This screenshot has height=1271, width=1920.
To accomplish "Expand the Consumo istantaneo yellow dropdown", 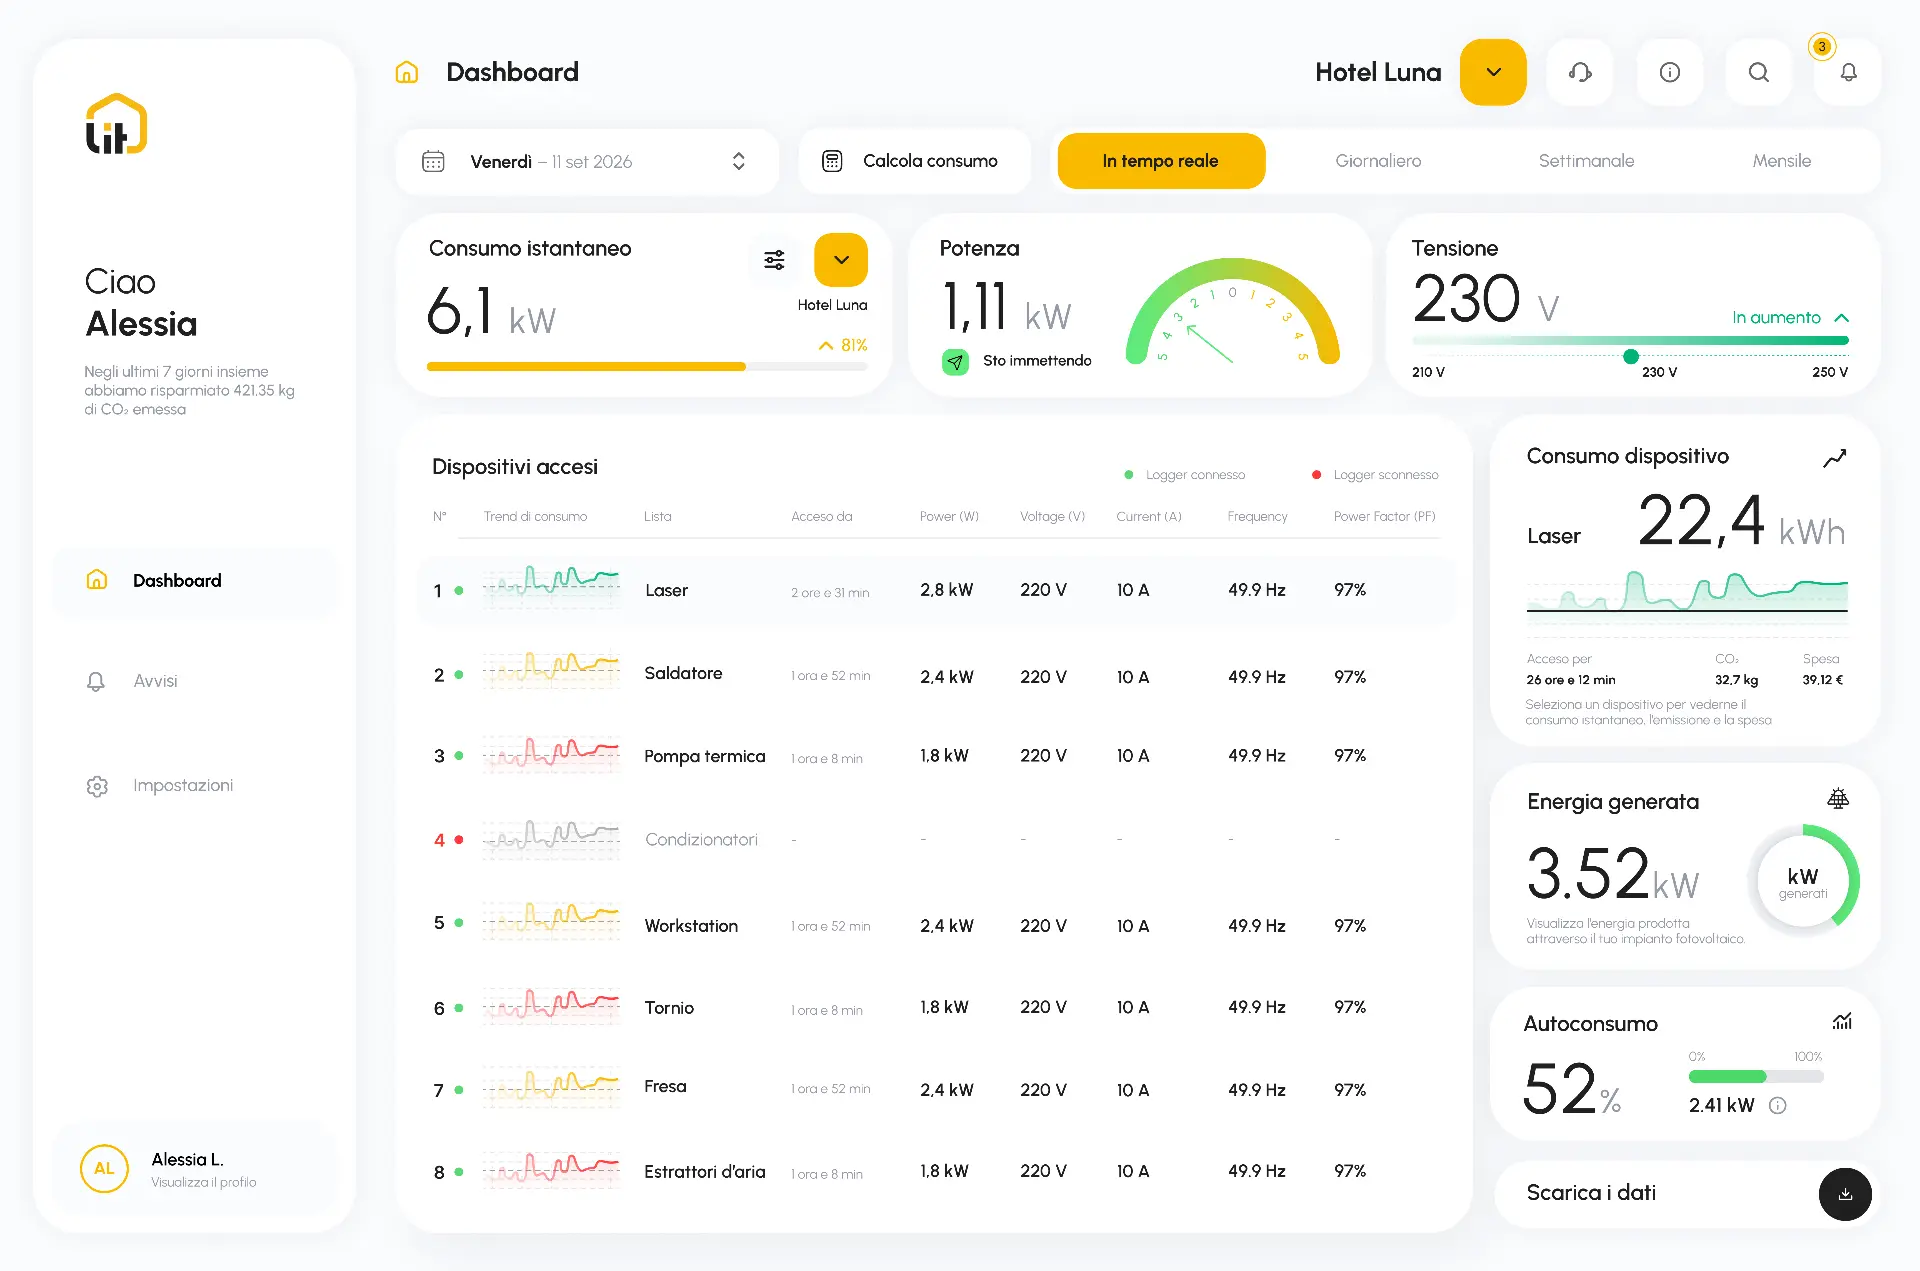I will (x=841, y=260).
